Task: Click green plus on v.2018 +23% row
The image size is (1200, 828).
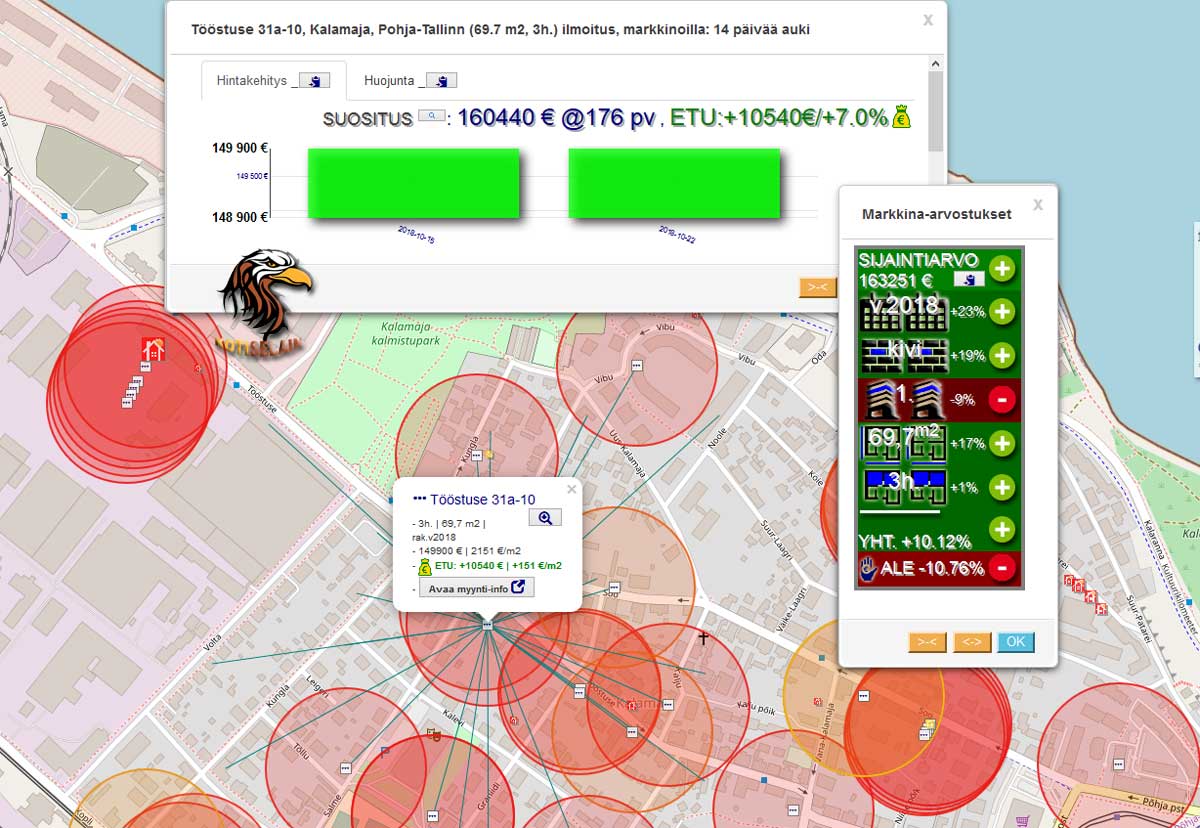Action: 1002,311
